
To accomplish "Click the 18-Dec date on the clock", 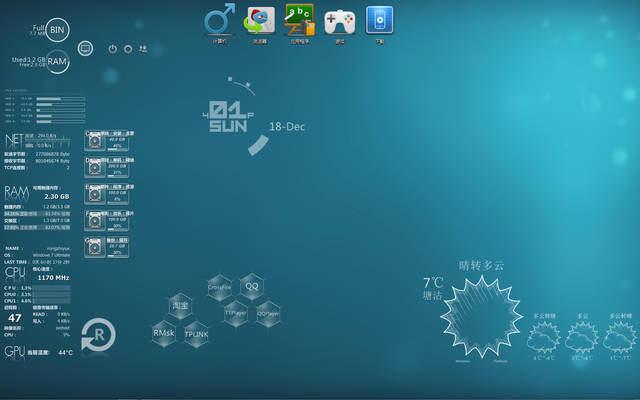I will [286, 127].
